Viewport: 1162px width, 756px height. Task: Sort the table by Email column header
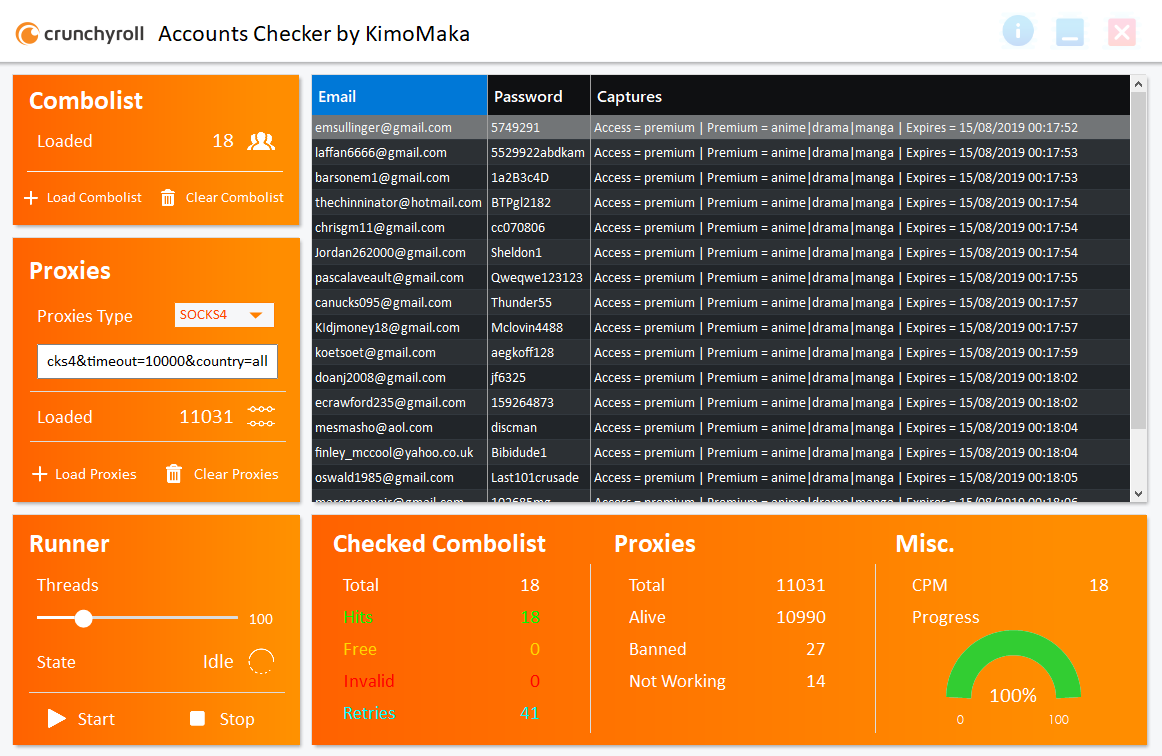(x=399, y=97)
